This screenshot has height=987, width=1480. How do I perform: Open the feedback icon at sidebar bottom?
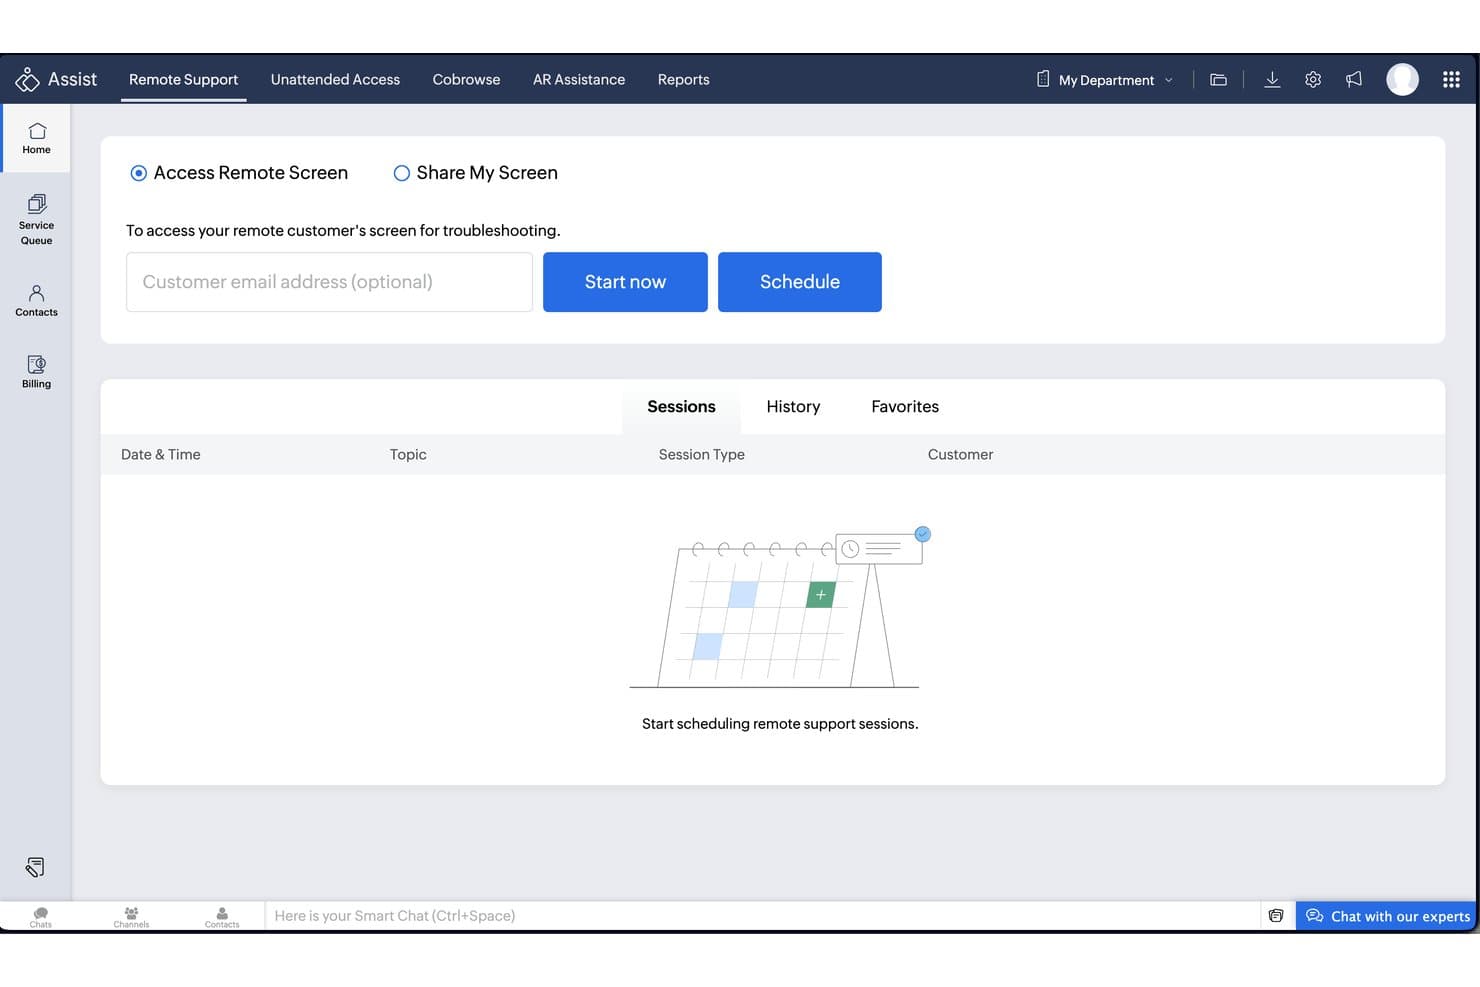point(35,867)
